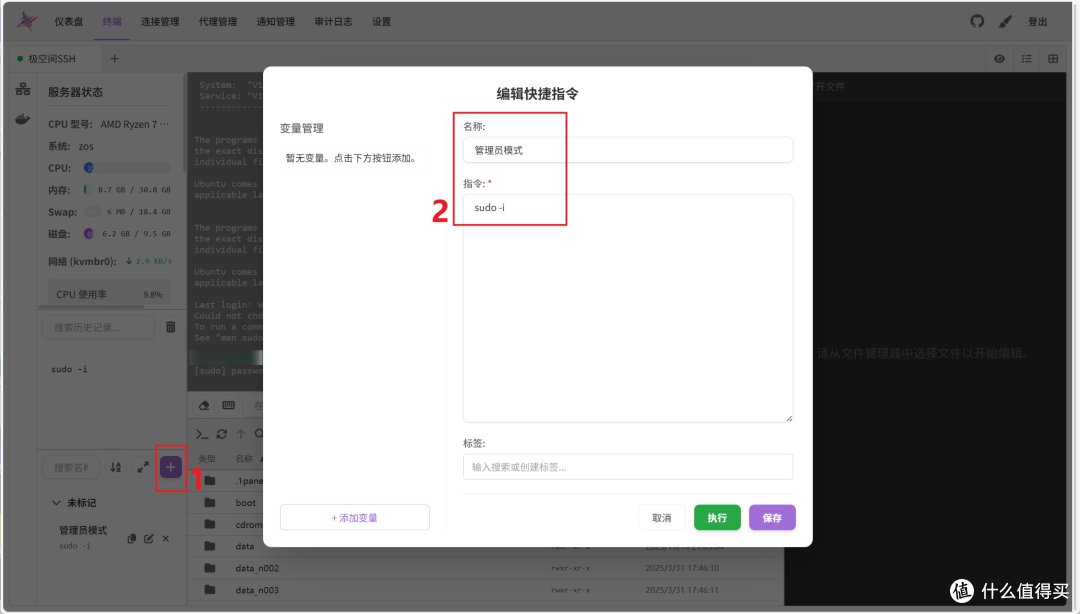The height and width of the screenshot is (614, 1080).
Task: Go up one directory with arrow icon
Action: [241, 434]
